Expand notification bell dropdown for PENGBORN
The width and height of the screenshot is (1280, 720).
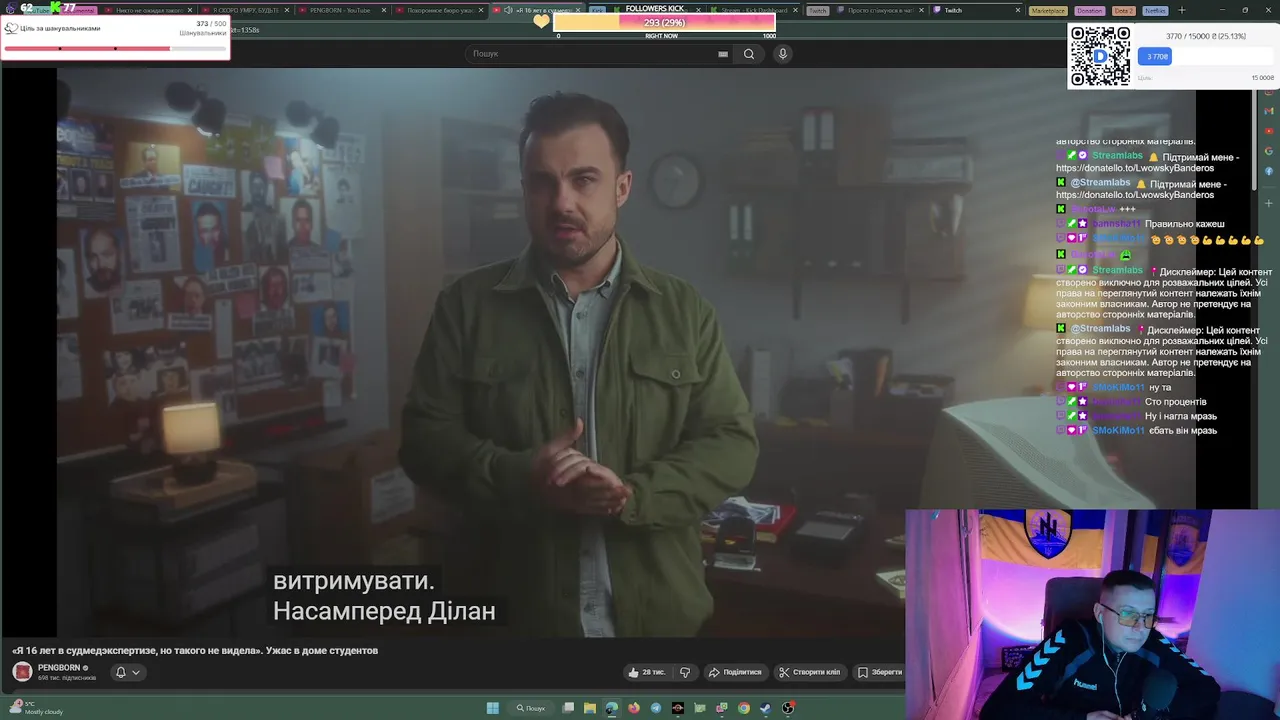tap(127, 672)
